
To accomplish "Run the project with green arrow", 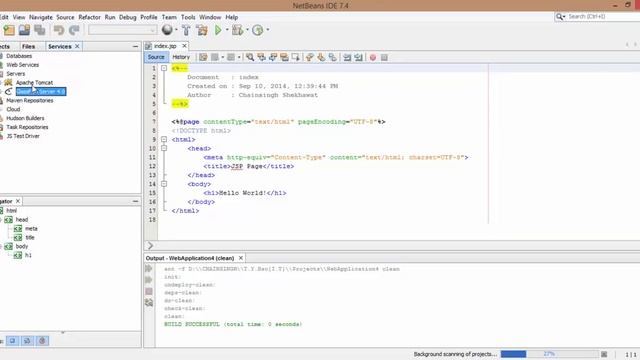I will coord(218,30).
